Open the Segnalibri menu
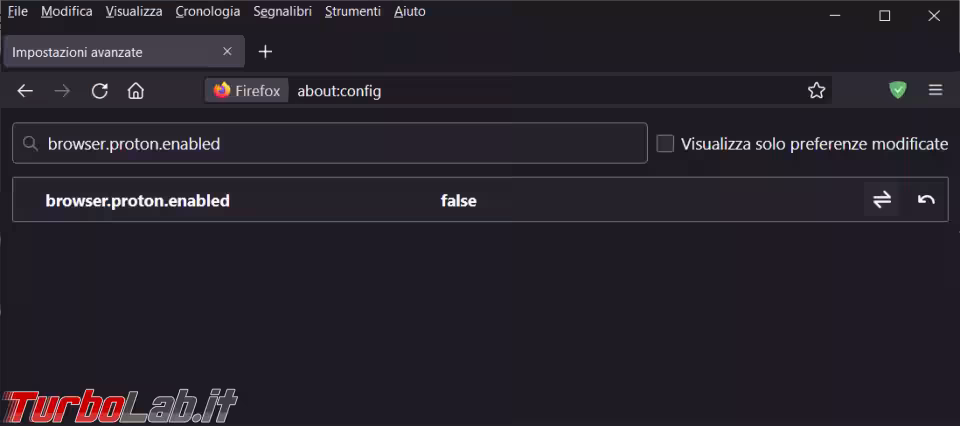 tap(282, 12)
